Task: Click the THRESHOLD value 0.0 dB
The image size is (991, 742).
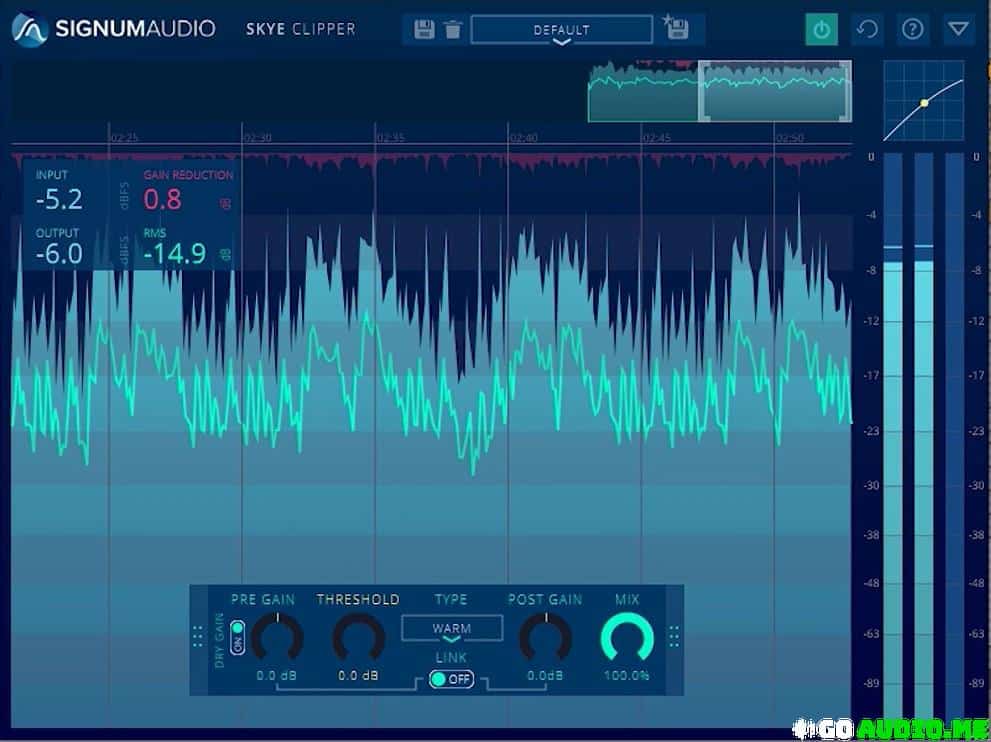Action: 358,676
